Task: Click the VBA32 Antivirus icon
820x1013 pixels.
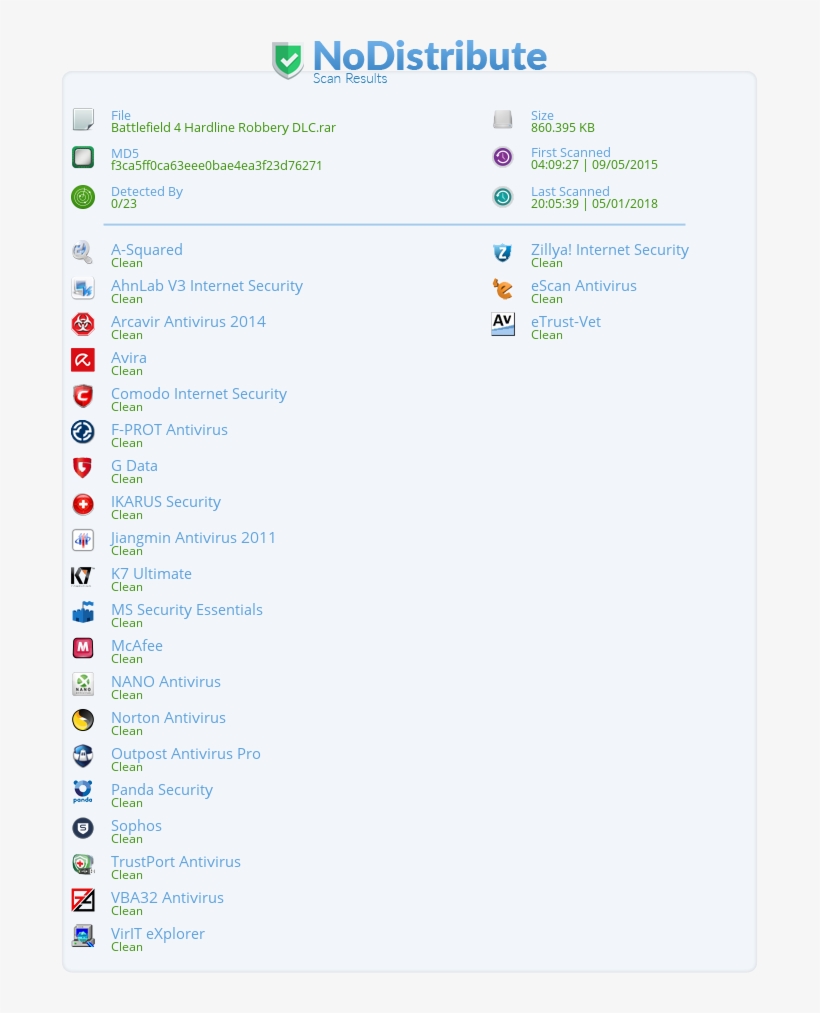Action: click(82, 899)
